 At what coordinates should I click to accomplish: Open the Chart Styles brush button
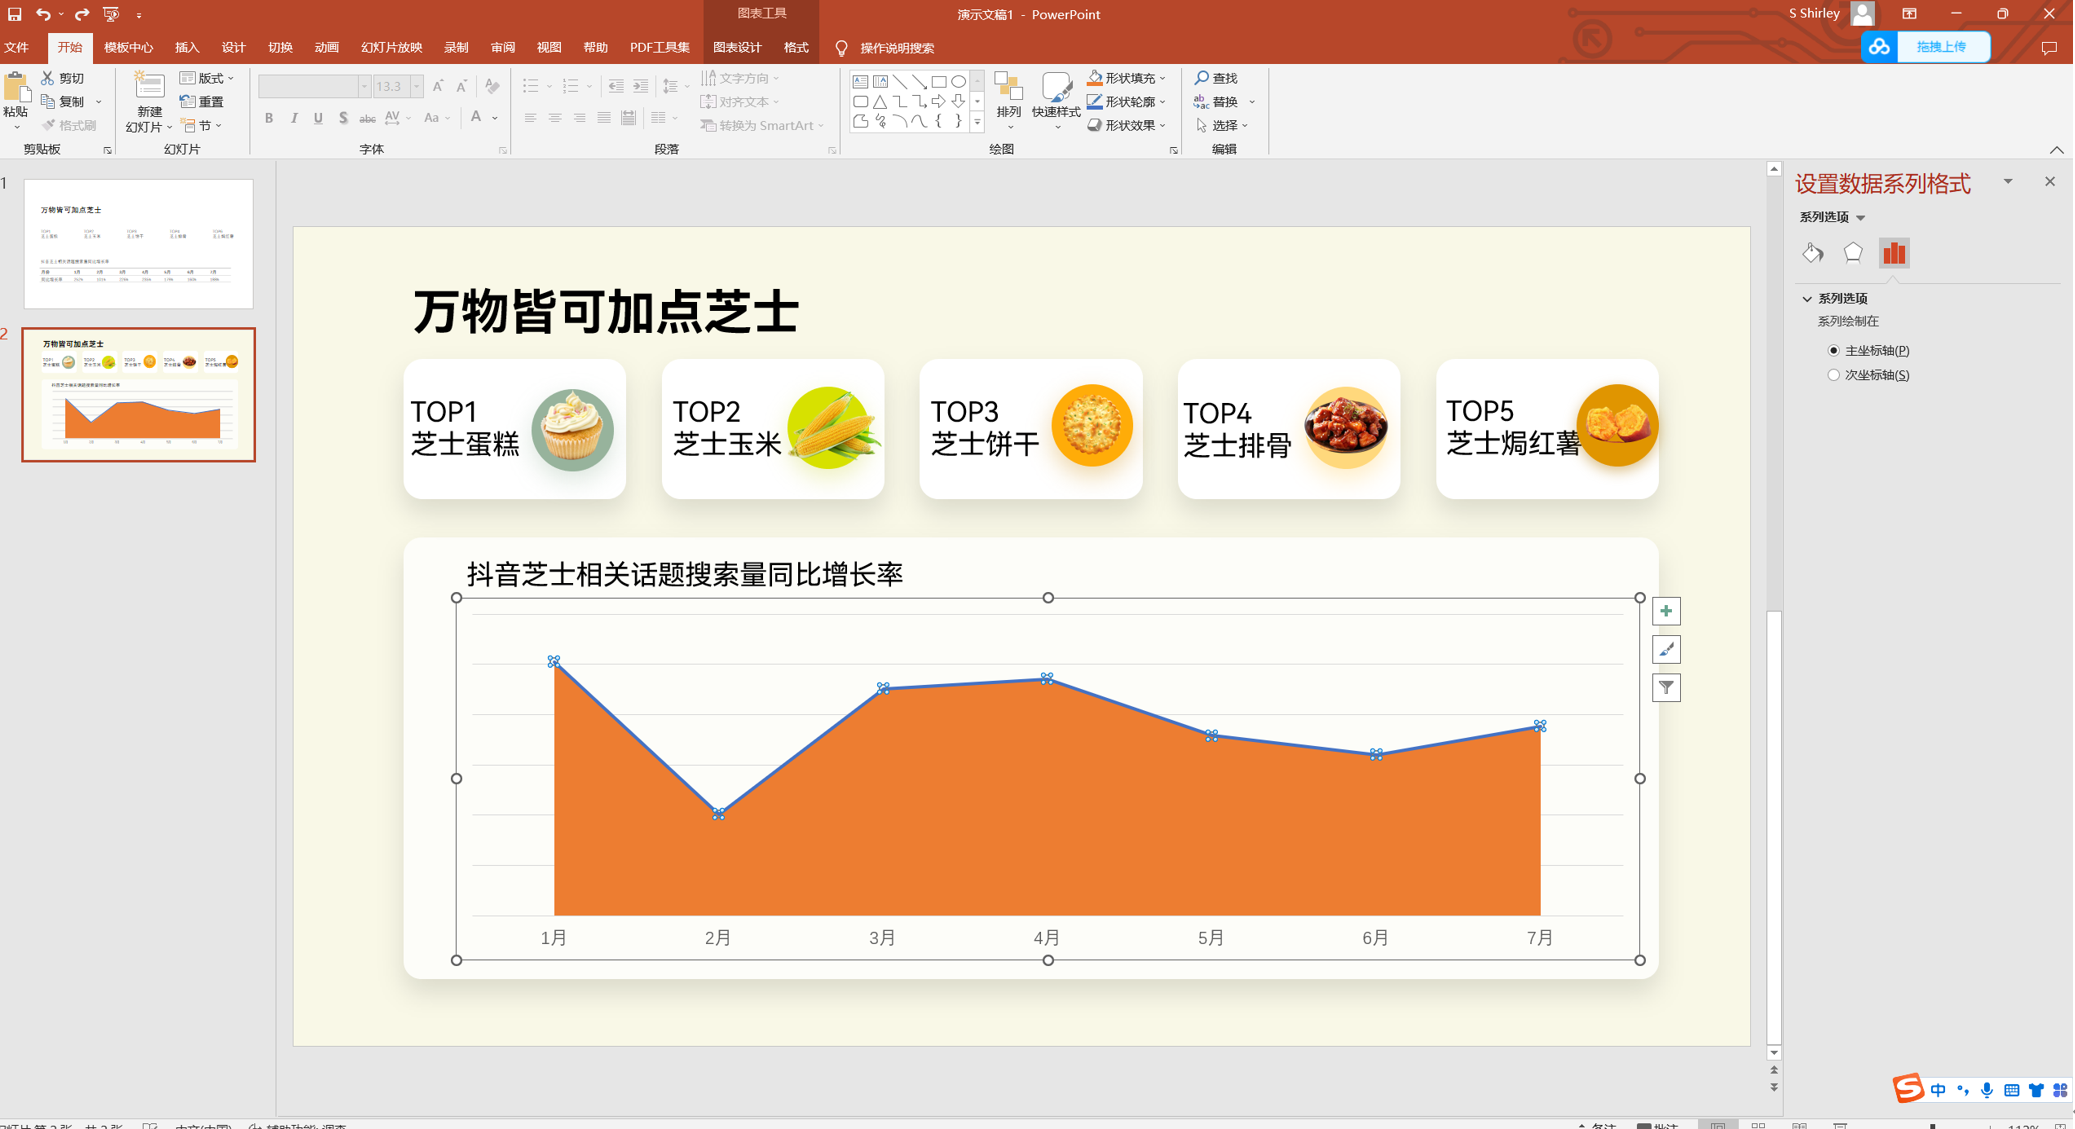(1667, 649)
